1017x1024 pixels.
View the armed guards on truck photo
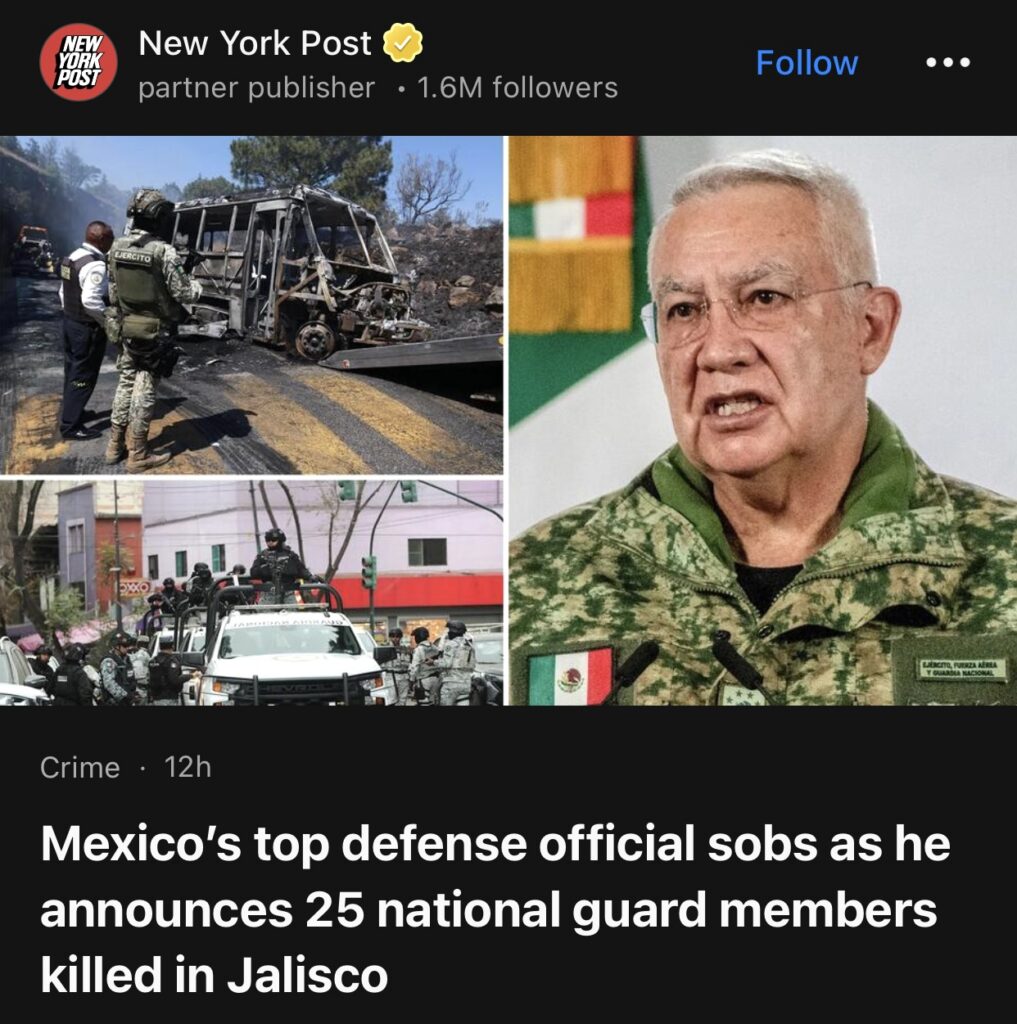coord(251,593)
